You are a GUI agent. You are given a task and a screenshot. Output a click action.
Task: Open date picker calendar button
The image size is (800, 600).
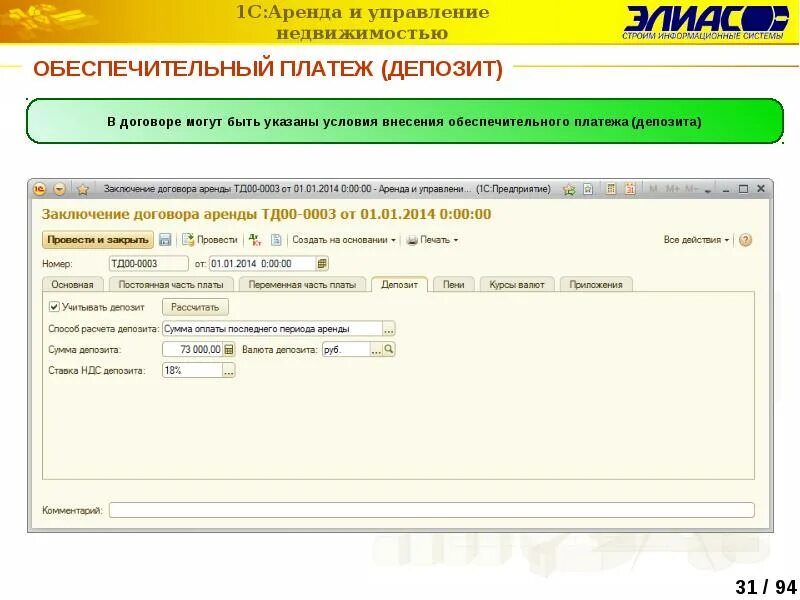coord(322,264)
